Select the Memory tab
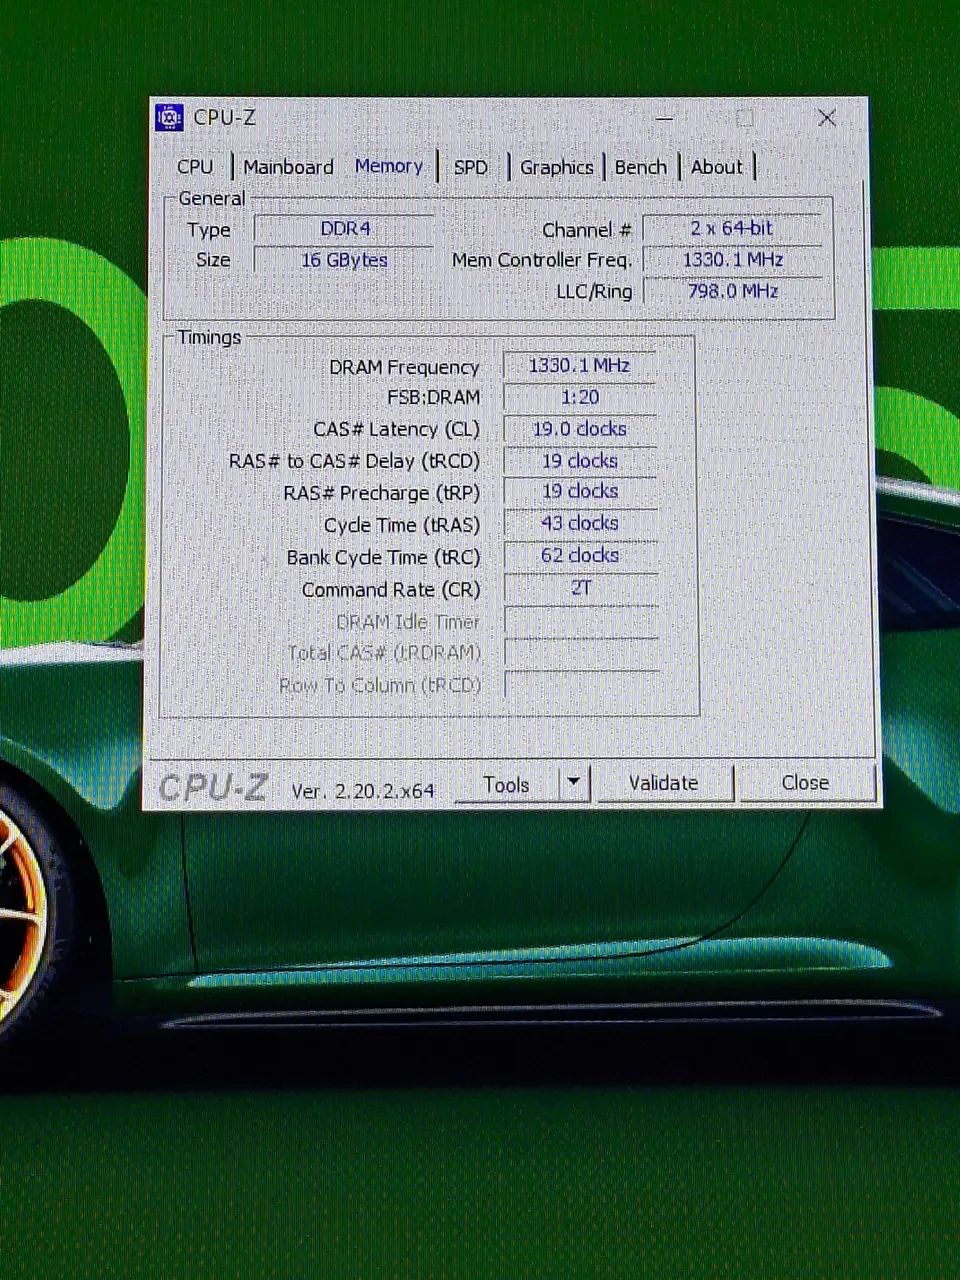This screenshot has height=1280, width=960. (389, 166)
